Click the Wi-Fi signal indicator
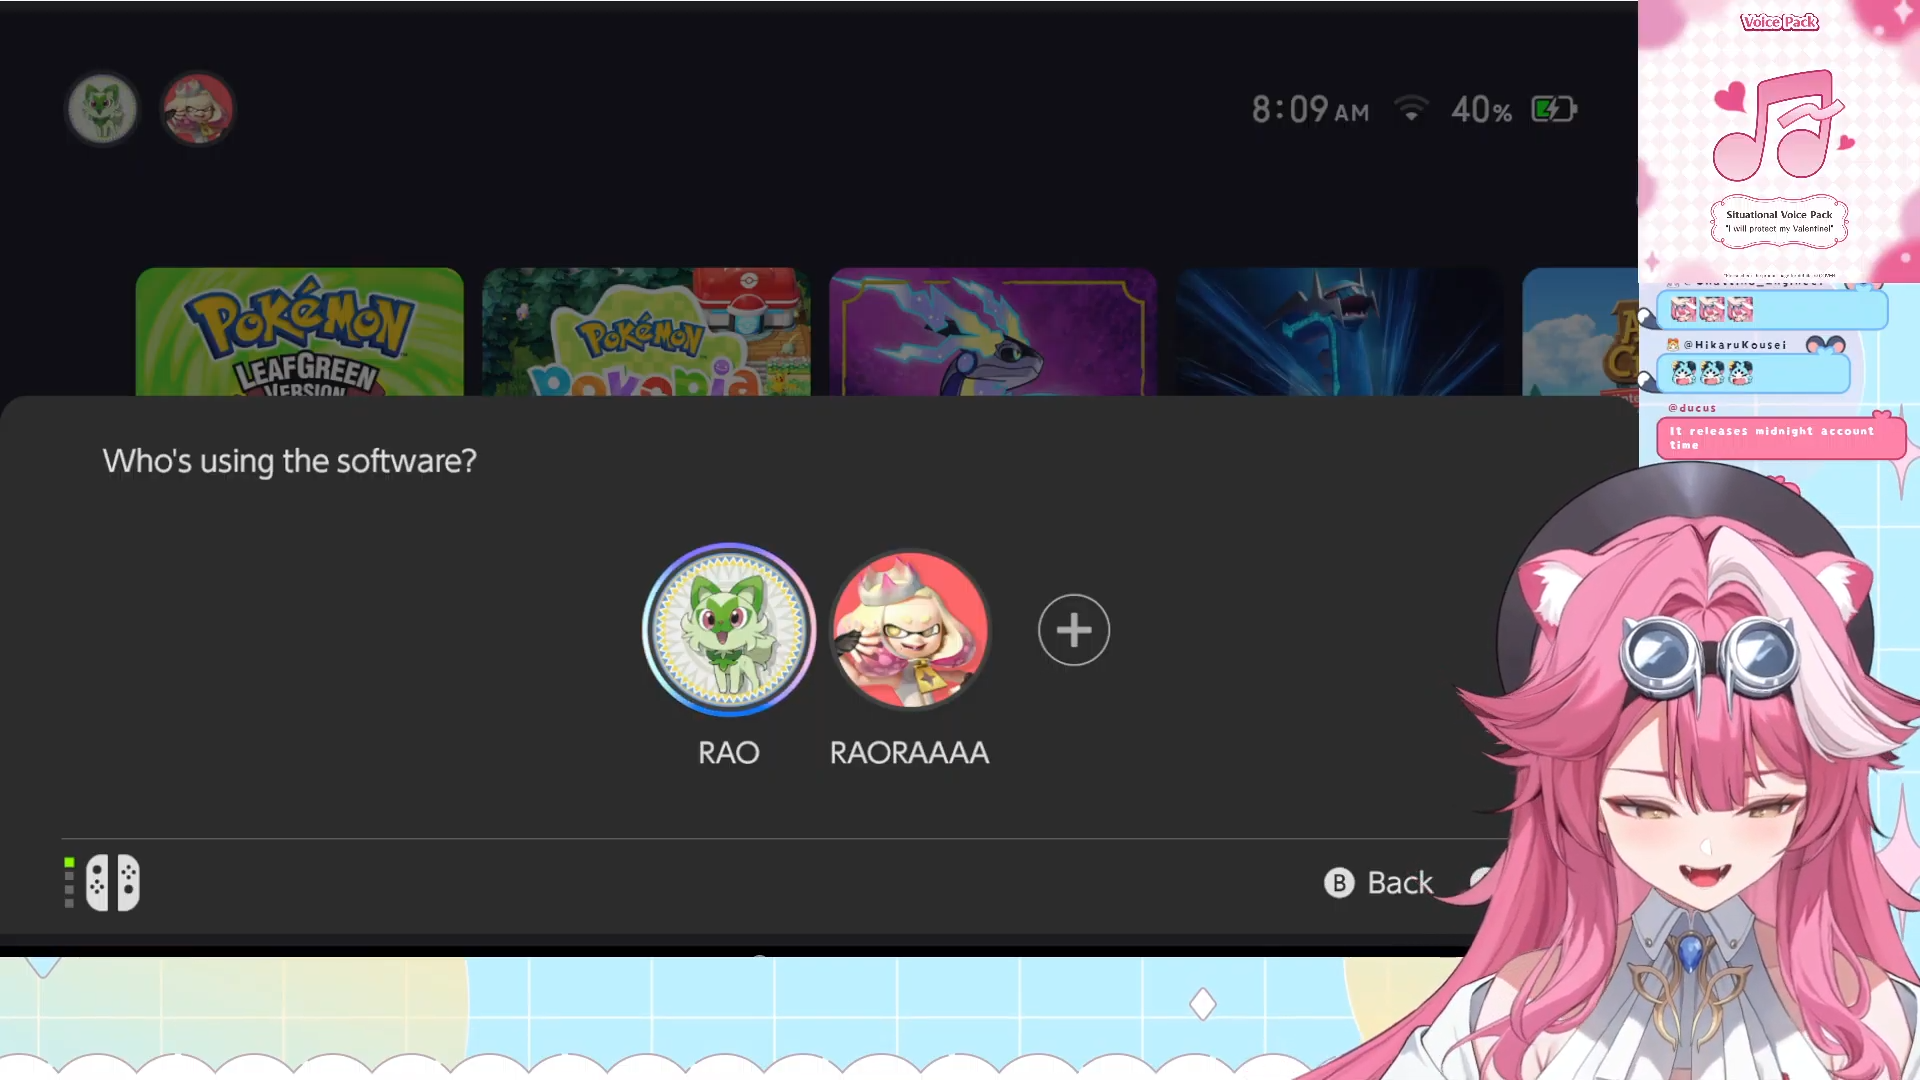The height and width of the screenshot is (1080, 1920). coord(1411,108)
